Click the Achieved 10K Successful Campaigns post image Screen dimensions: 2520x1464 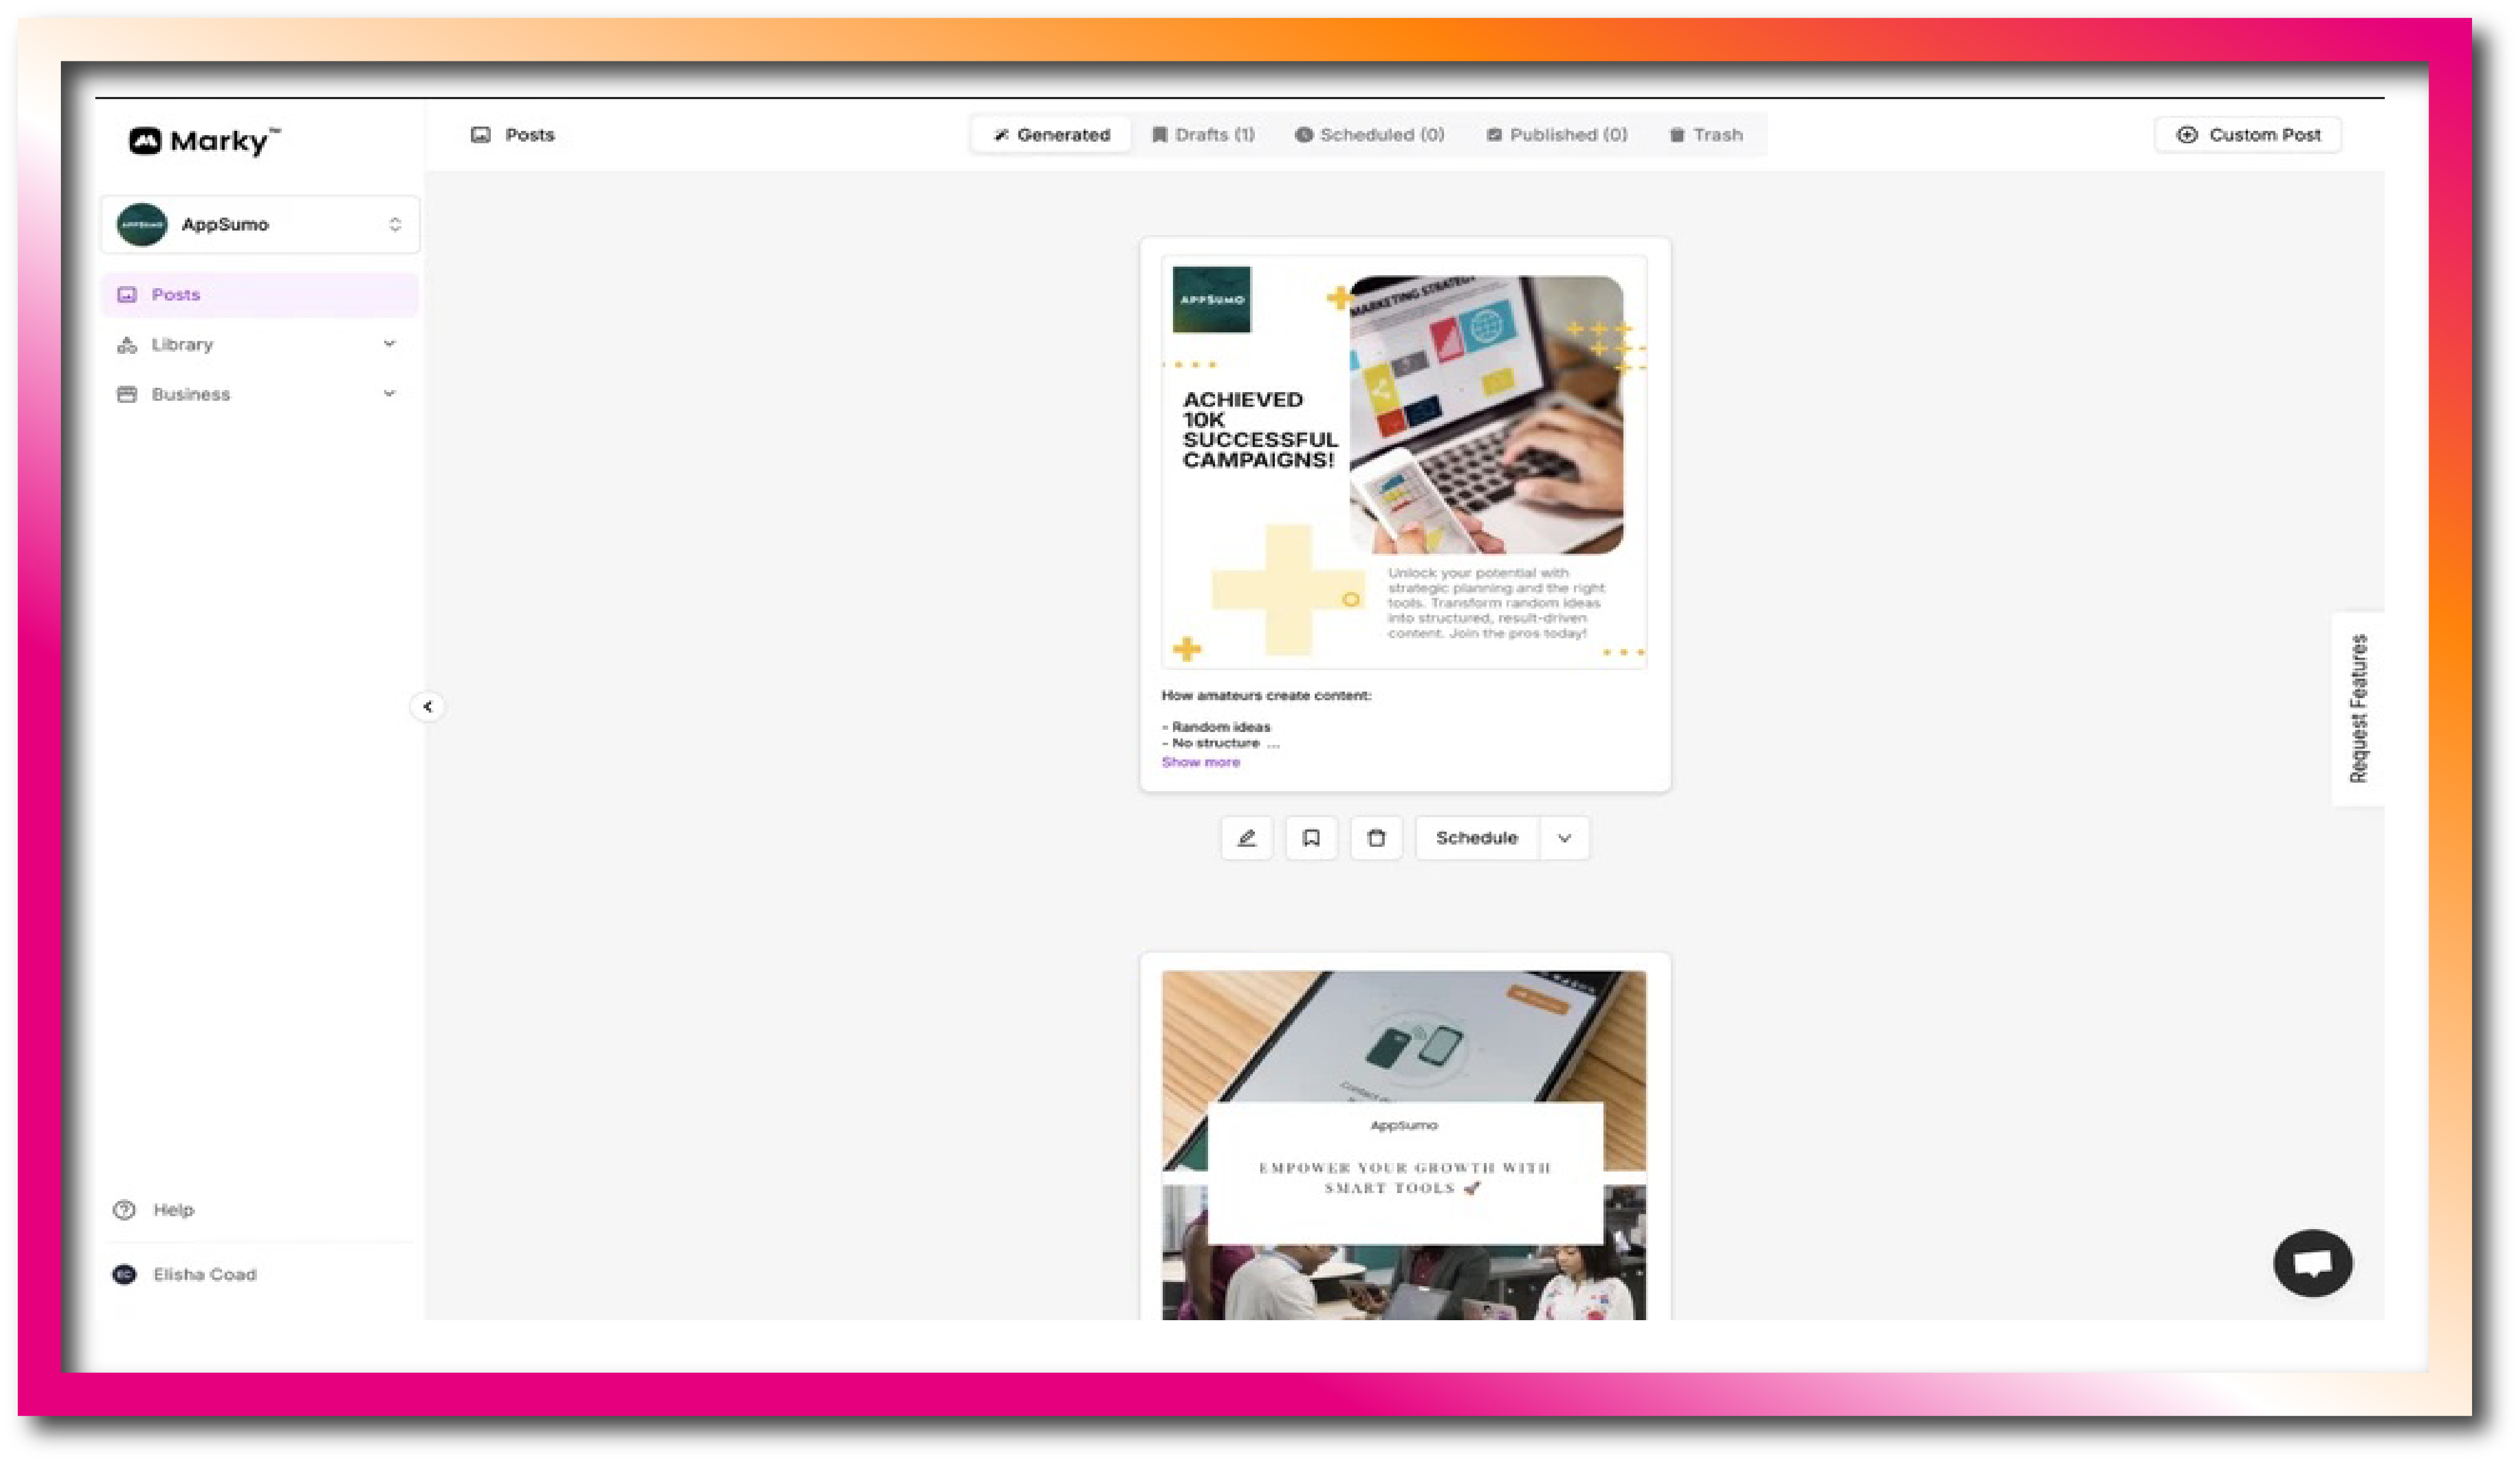coord(1404,462)
